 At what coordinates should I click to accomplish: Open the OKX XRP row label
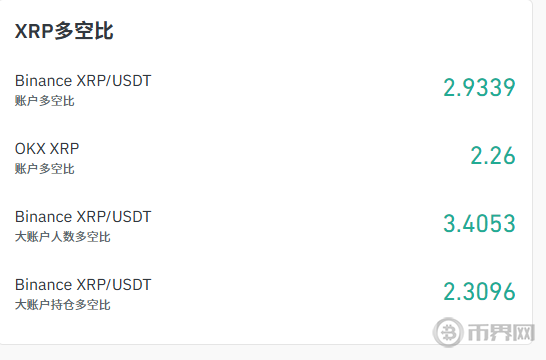click(47, 149)
